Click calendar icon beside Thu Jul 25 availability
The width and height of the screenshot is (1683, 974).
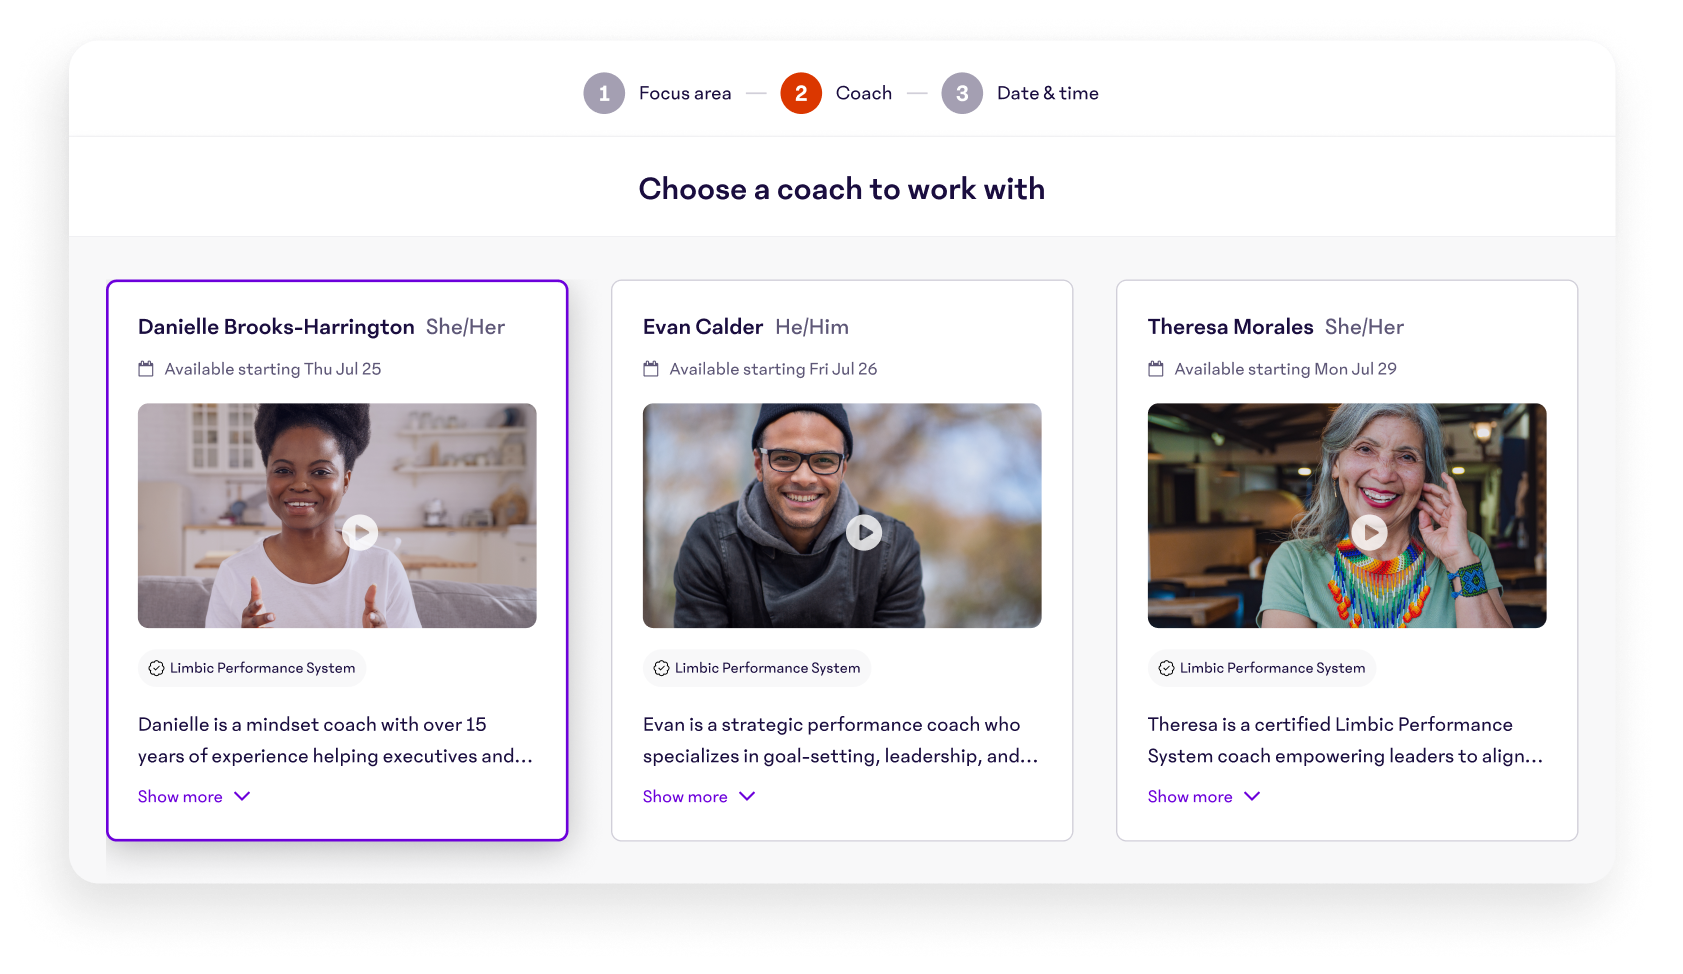click(146, 369)
